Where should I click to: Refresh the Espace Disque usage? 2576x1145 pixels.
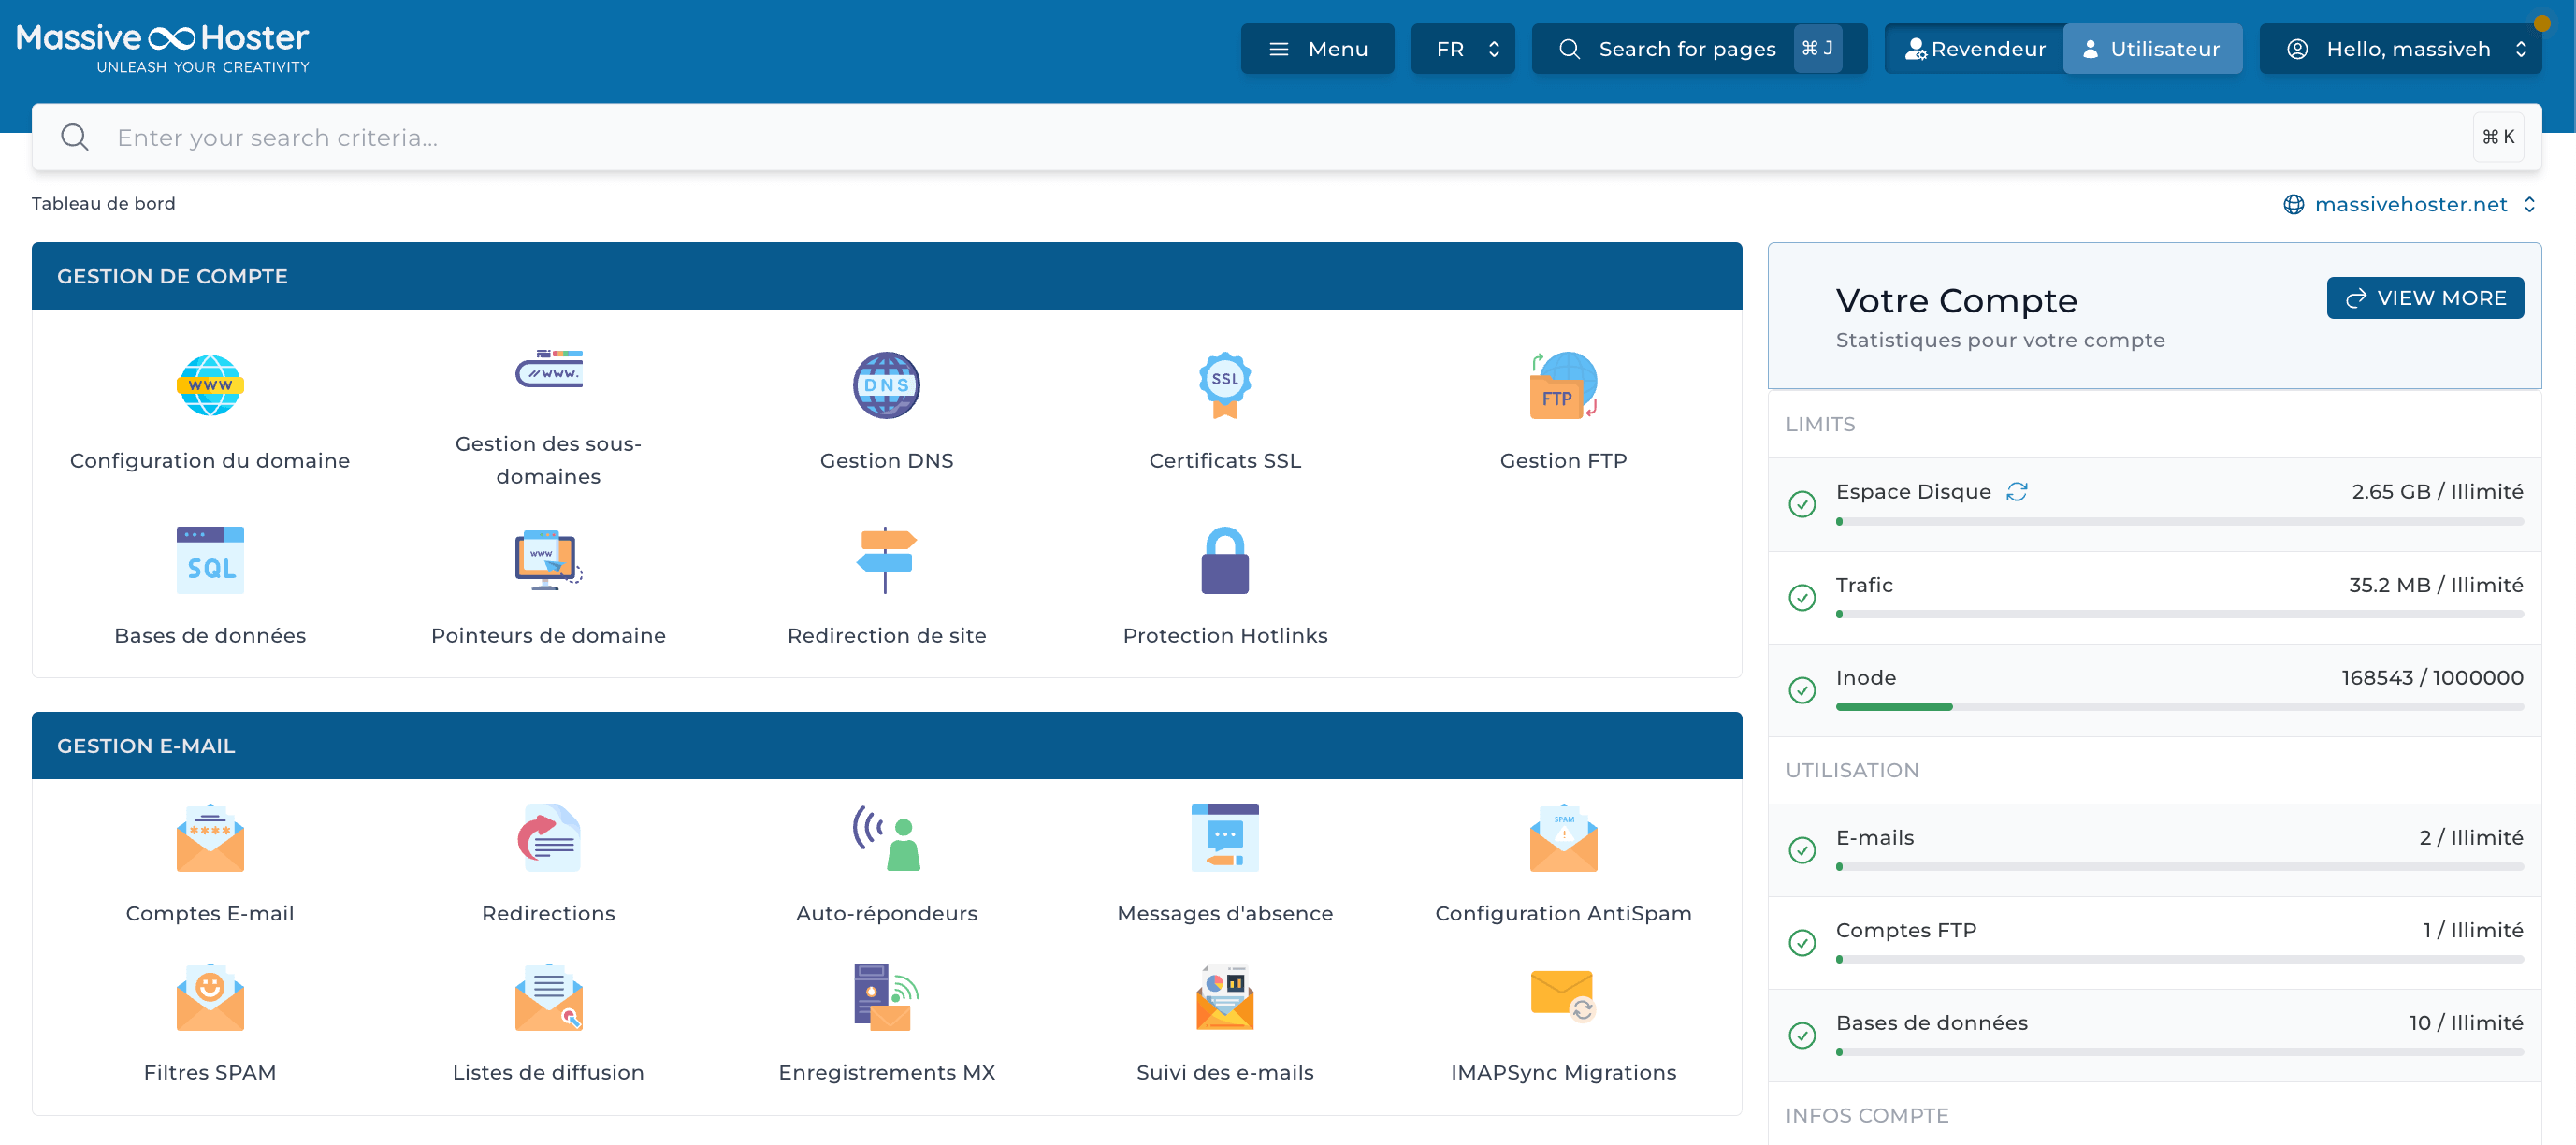pyautogui.click(x=2018, y=491)
